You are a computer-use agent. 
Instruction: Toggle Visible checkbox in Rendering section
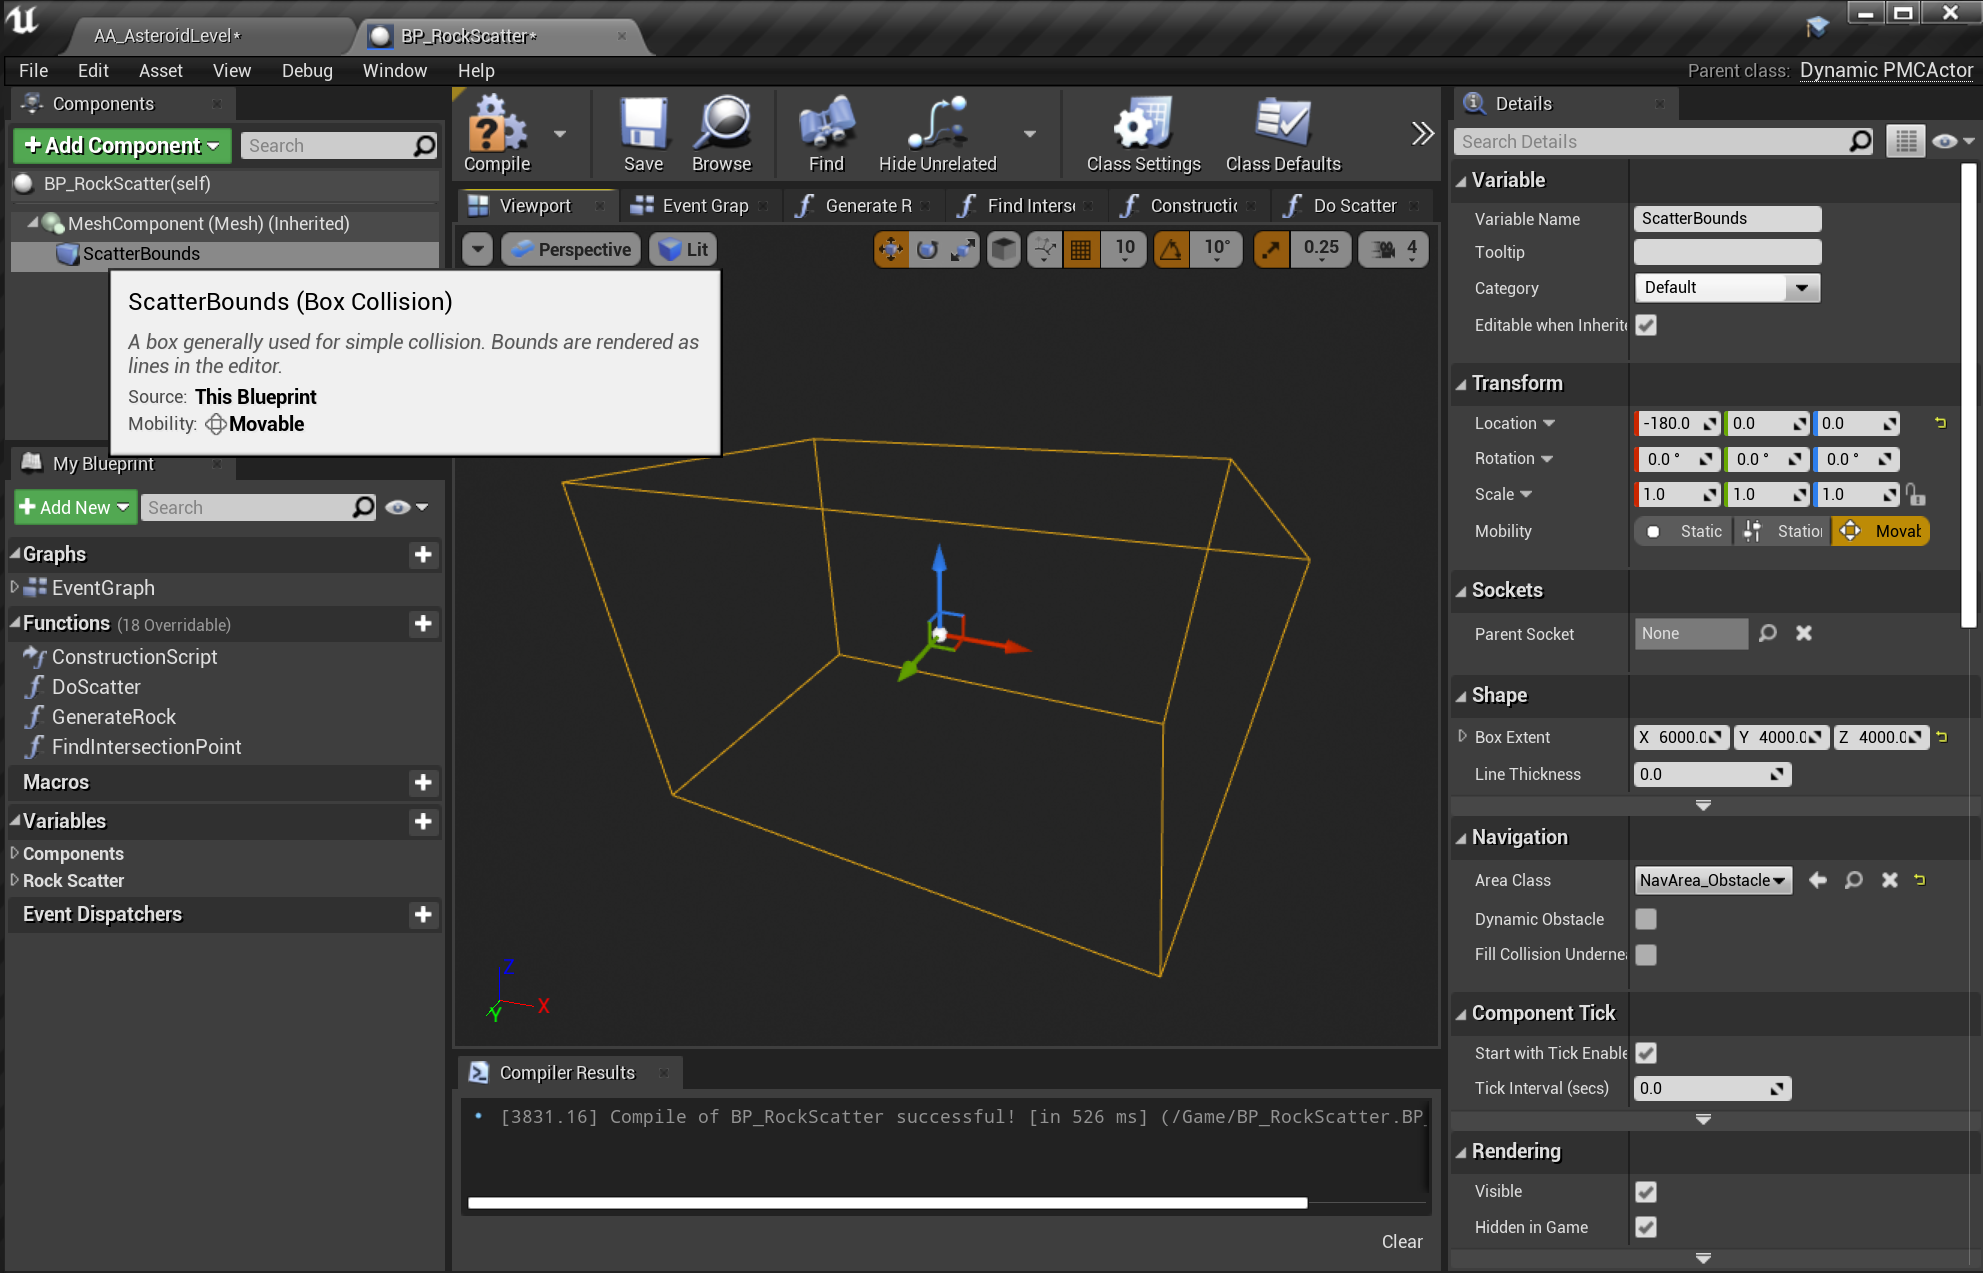click(1645, 1191)
